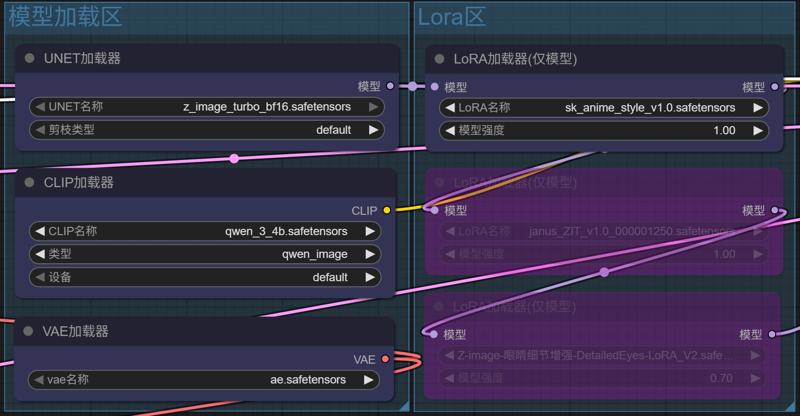This screenshot has height=416, width=800.
Task: Click previous arrow on vae名称 field
Action: (x=38, y=380)
